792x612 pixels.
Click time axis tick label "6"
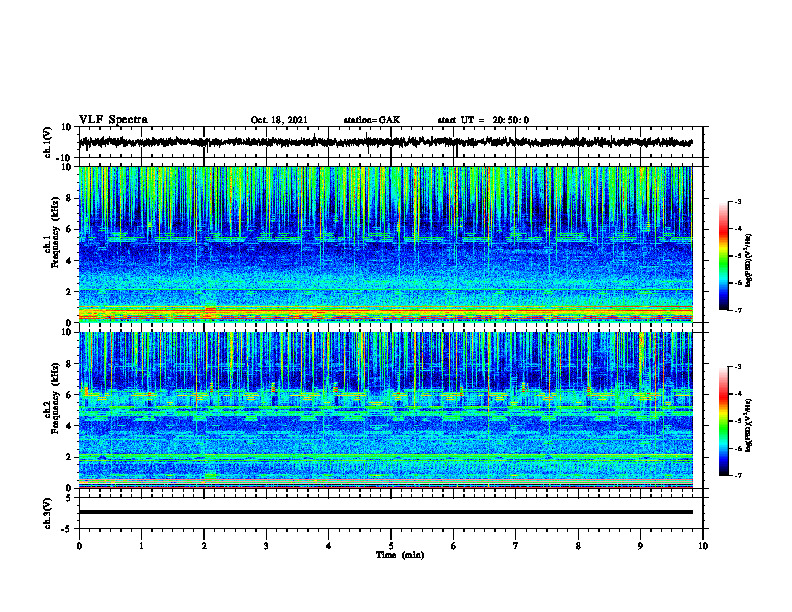pyautogui.click(x=454, y=546)
